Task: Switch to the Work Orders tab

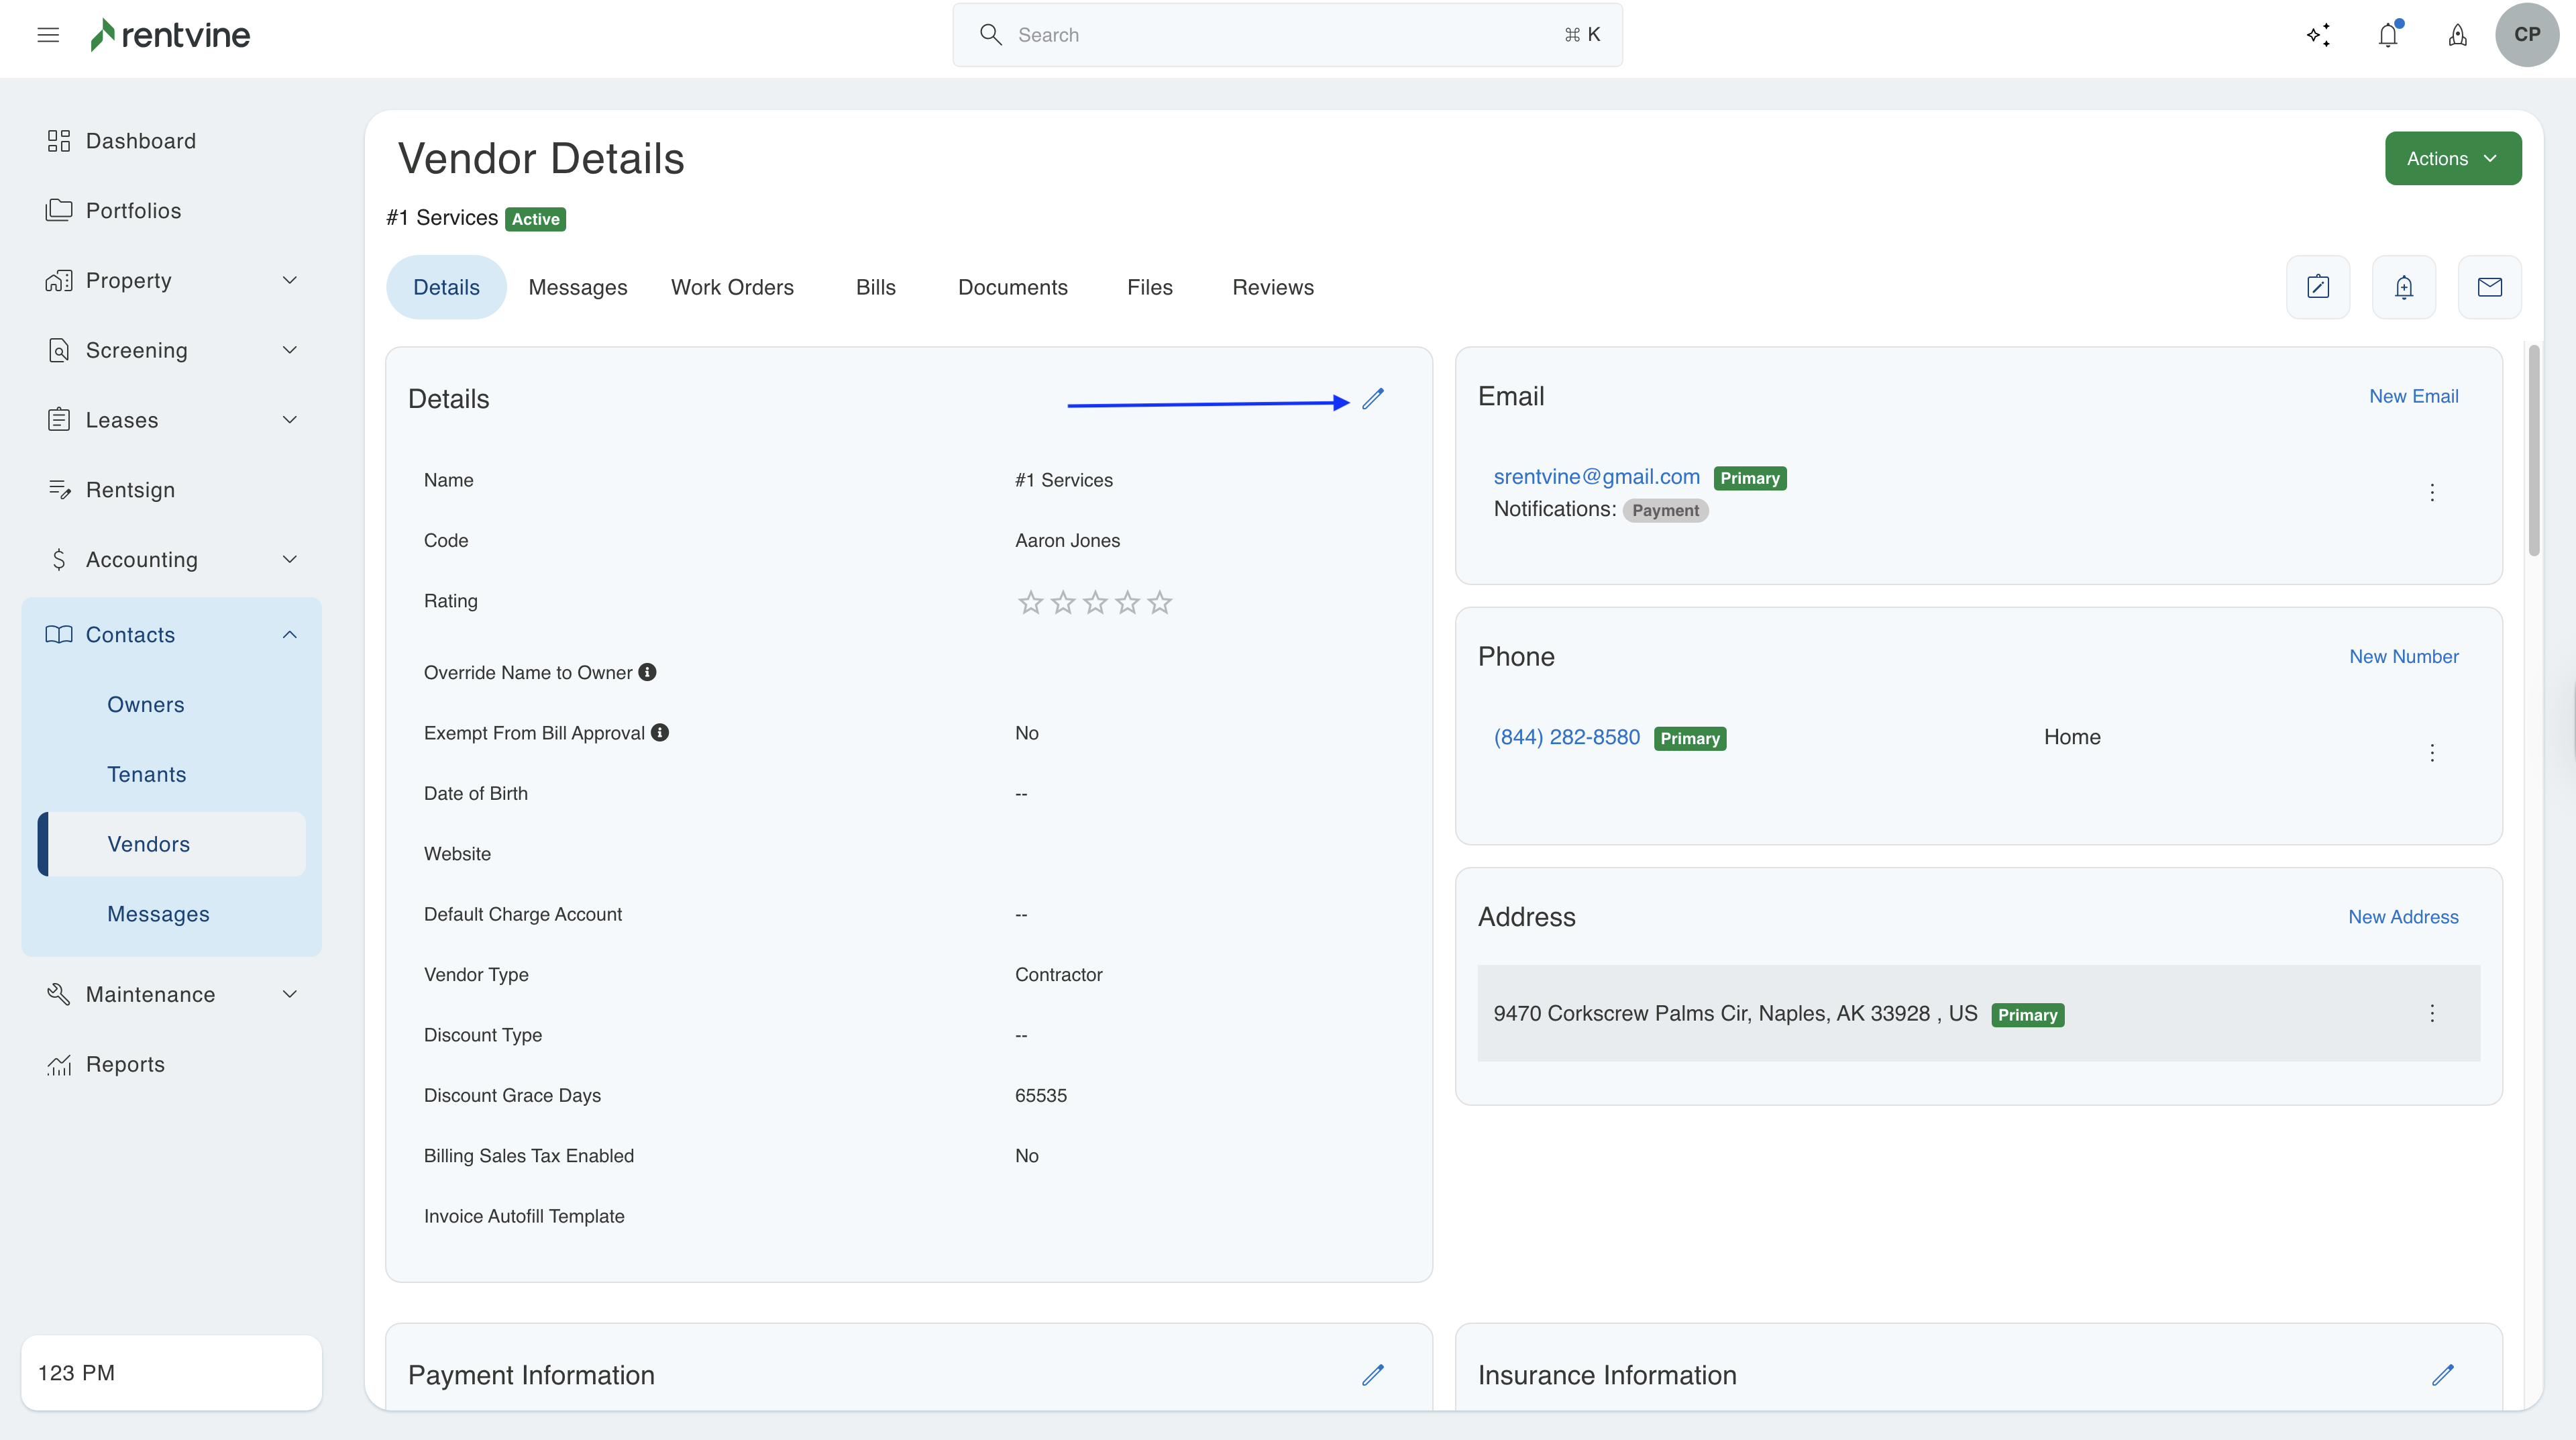Action: [732, 288]
